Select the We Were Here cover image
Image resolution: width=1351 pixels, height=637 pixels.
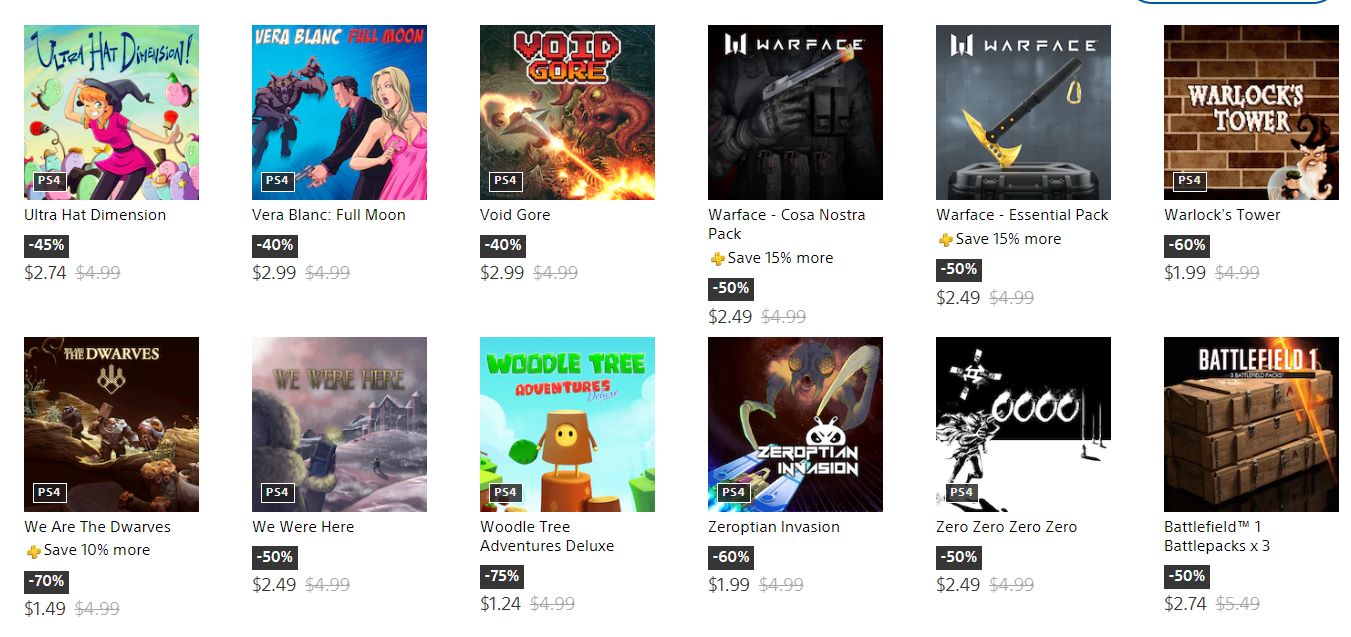(339, 424)
